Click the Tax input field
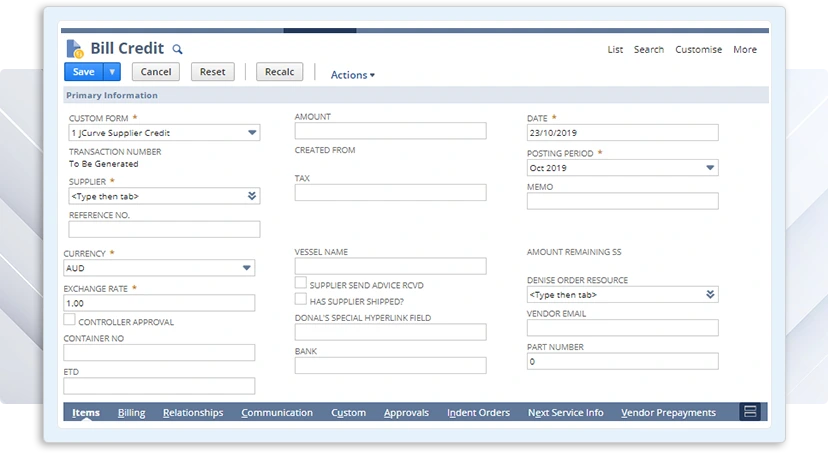The width and height of the screenshot is (828, 453). click(x=391, y=192)
